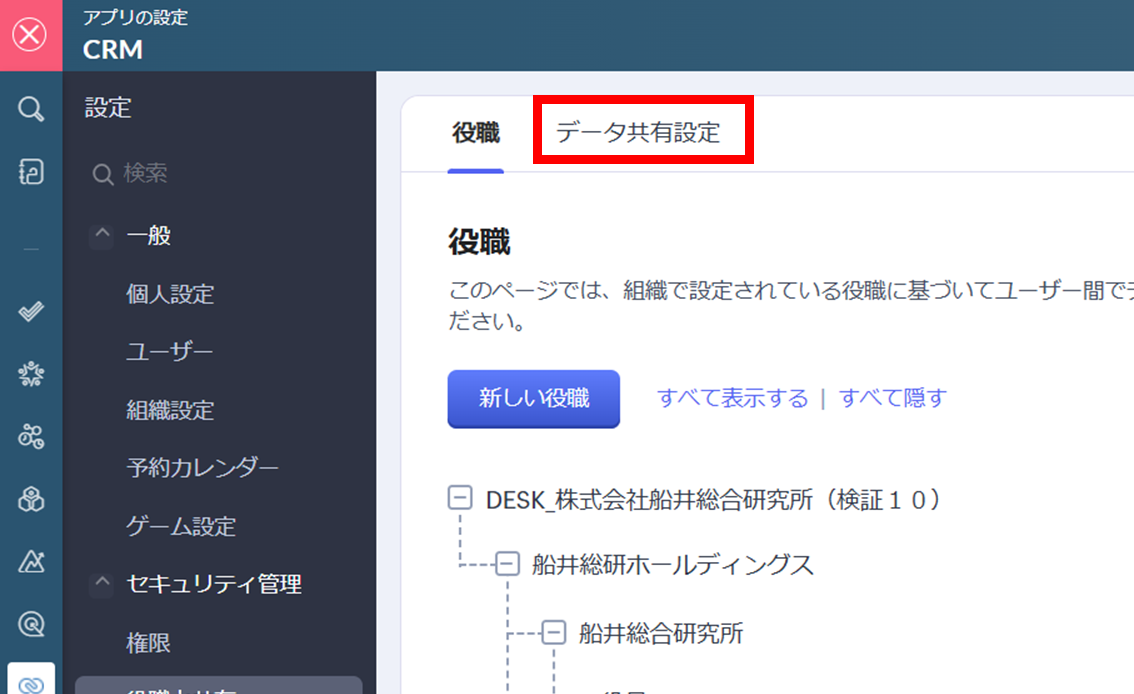Collapse the 船井総研ホールディングス tree node
This screenshot has height=694, width=1134.
tap(507, 565)
